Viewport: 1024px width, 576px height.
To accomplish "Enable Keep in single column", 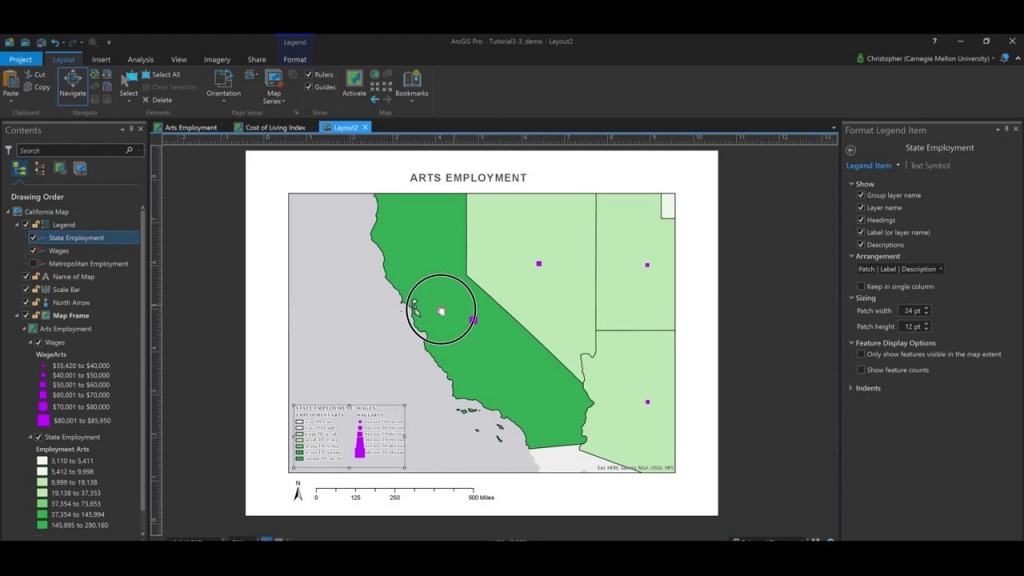I will tap(860, 286).
